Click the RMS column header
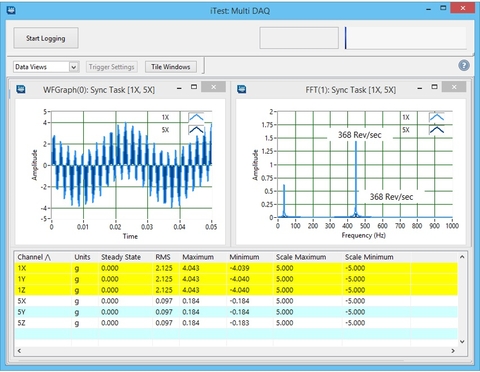 coord(163,257)
